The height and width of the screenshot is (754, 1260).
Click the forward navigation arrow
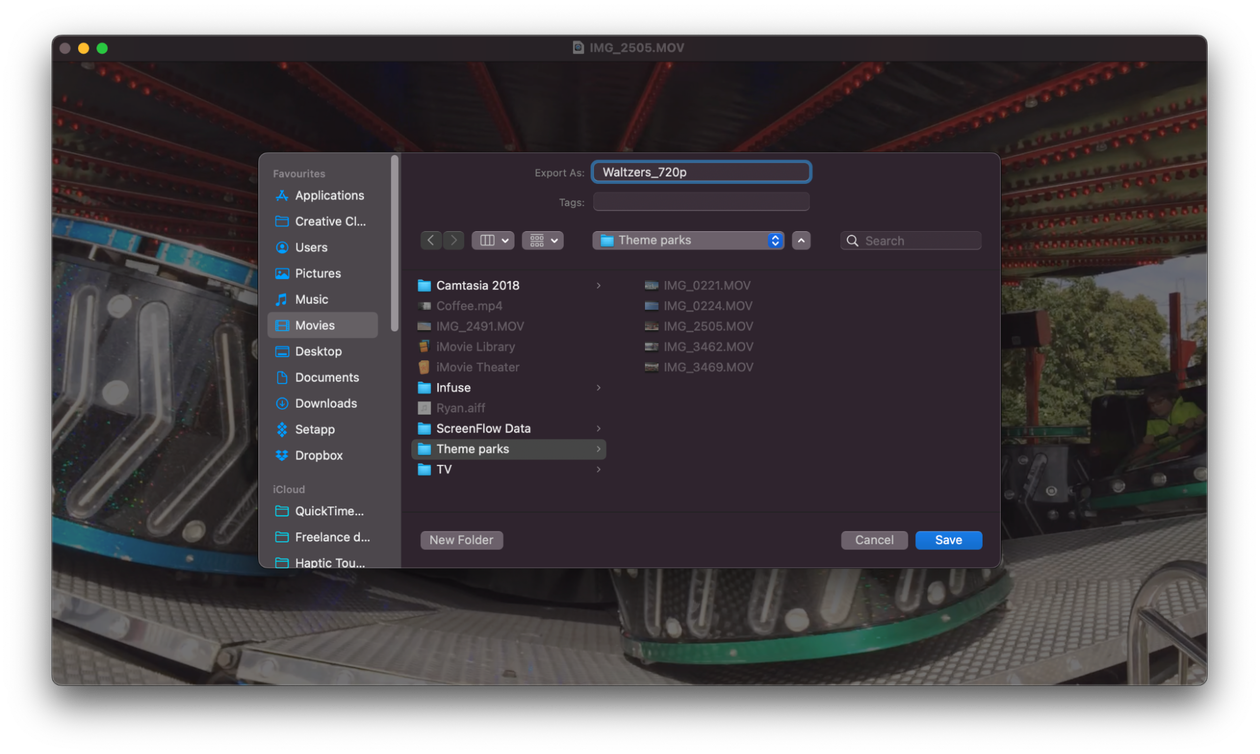pyautogui.click(x=454, y=241)
